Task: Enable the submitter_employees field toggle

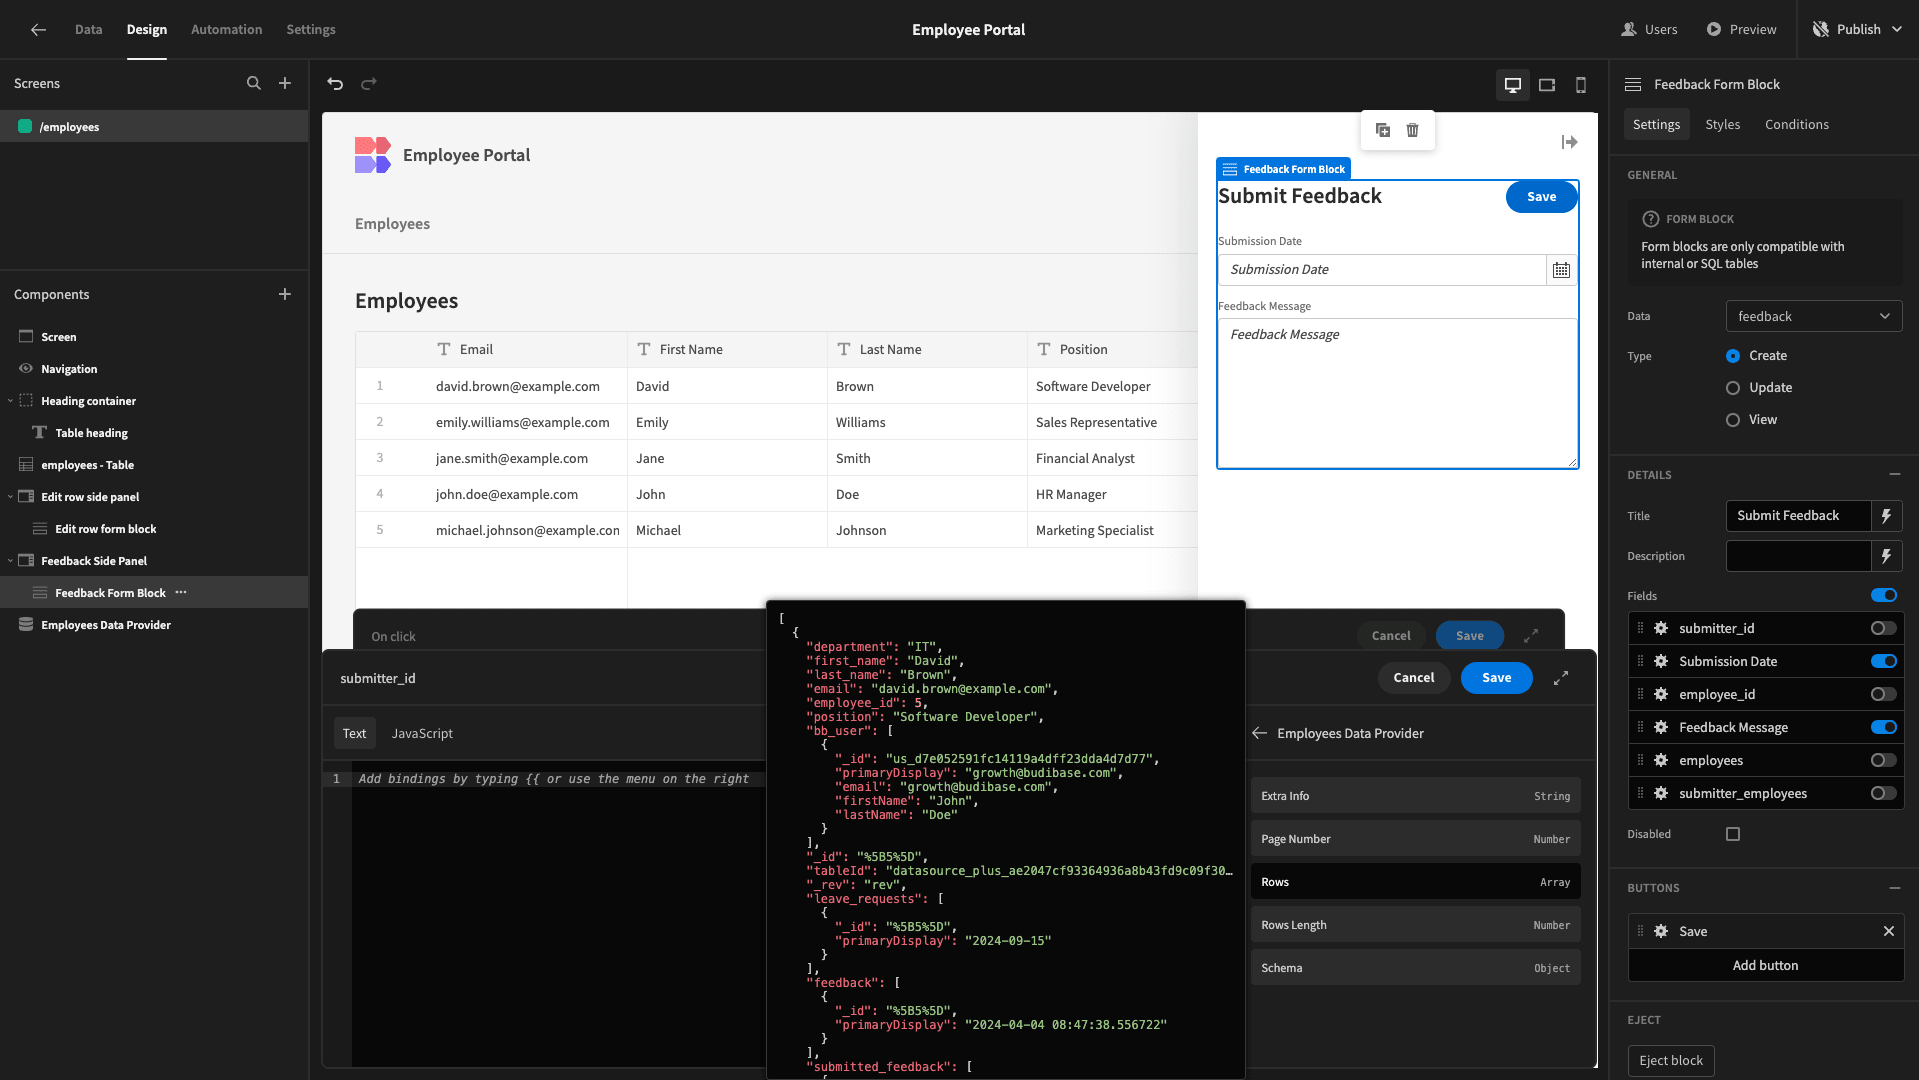Action: coord(1884,793)
